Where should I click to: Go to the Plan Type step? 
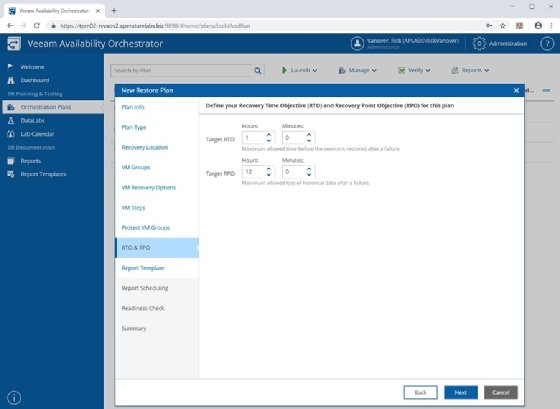point(134,128)
